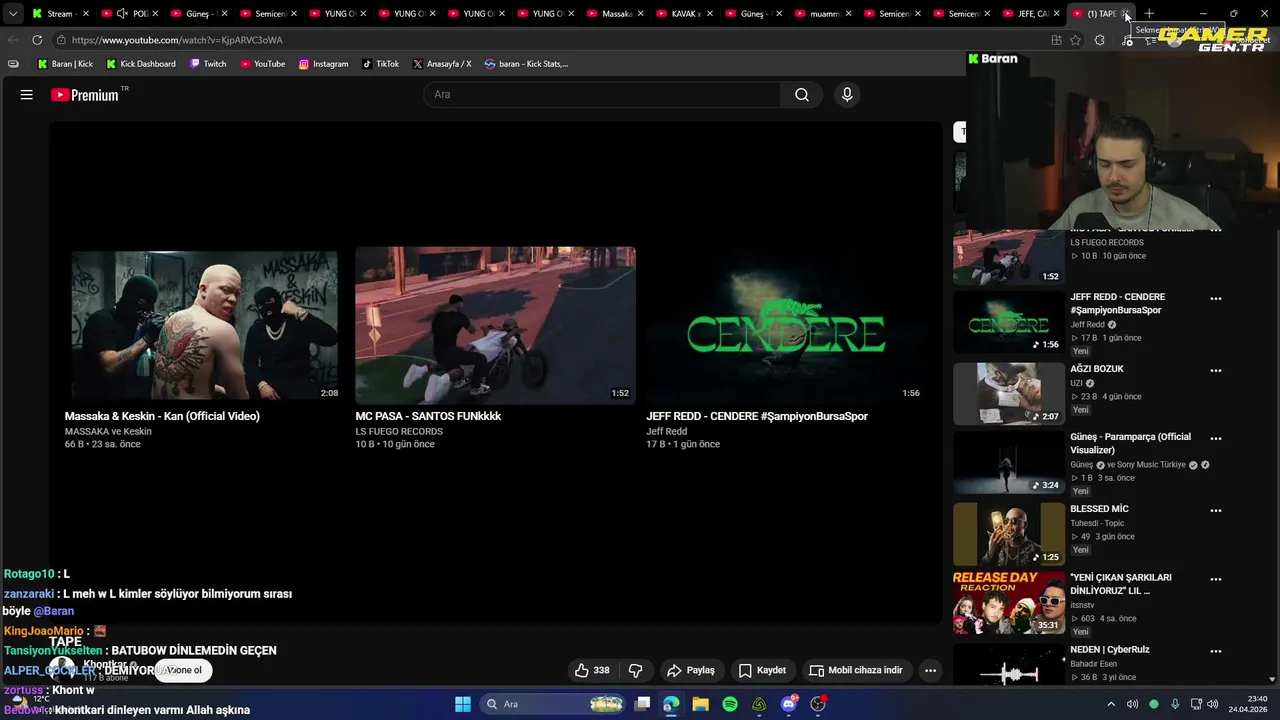The height and width of the screenshot is (720, 1280).
Task: Play MC PASA motorcycle thumbnail
Action: click(x=495, y=325)
